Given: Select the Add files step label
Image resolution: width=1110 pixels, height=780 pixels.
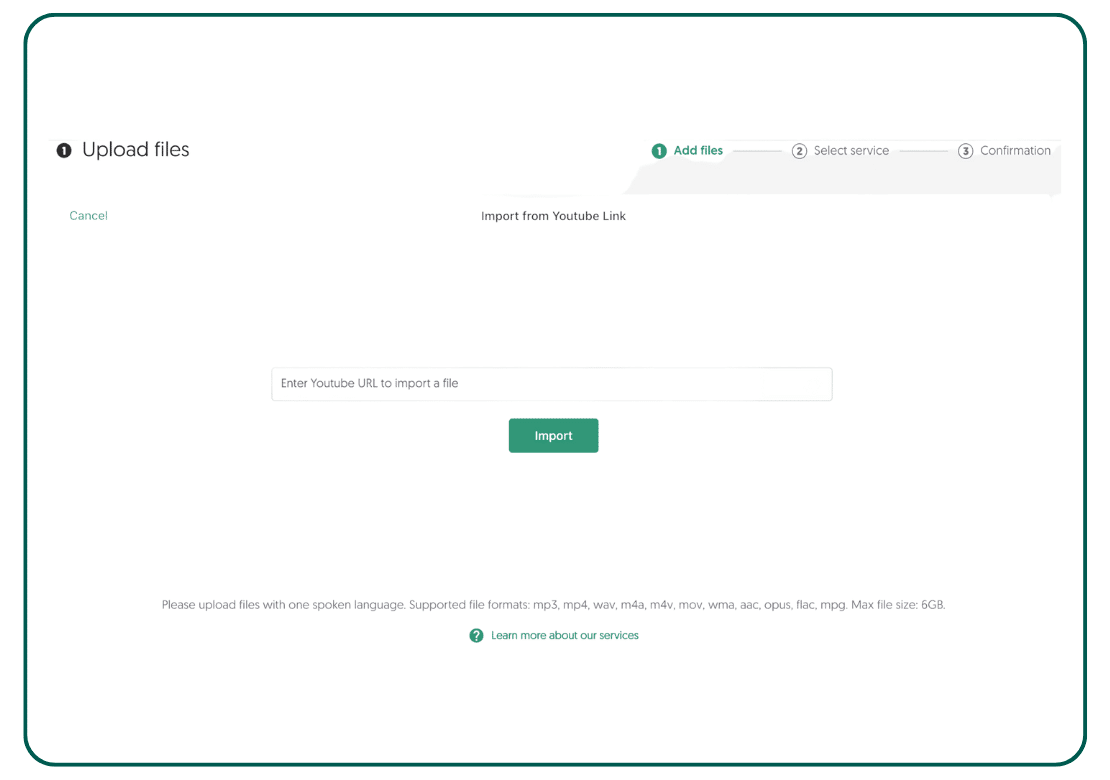Looking at the screenshot, I should coord(698,151).
